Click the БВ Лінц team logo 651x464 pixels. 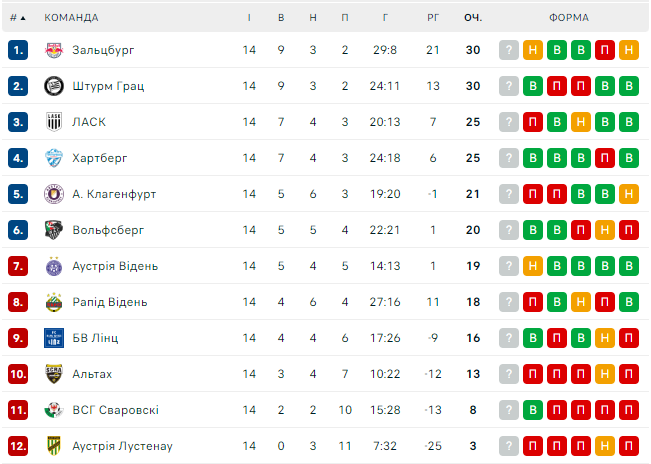point(54,338)
